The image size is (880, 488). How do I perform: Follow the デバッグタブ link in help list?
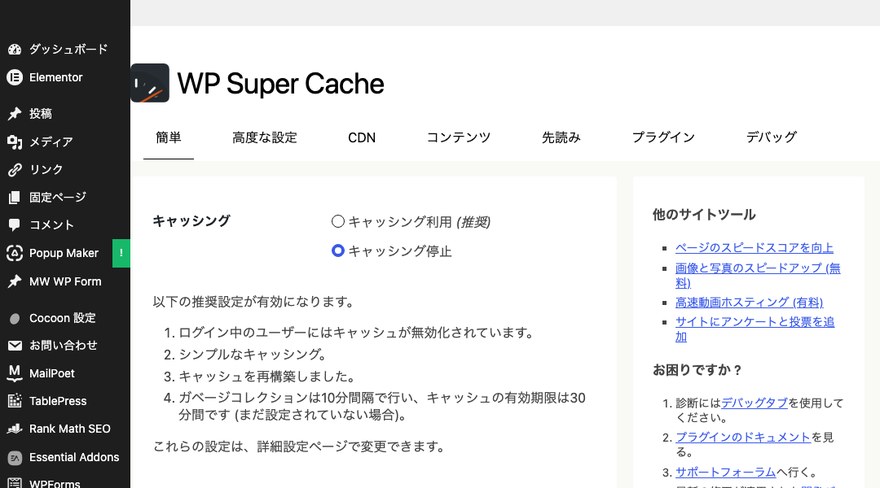coord(754,403)
